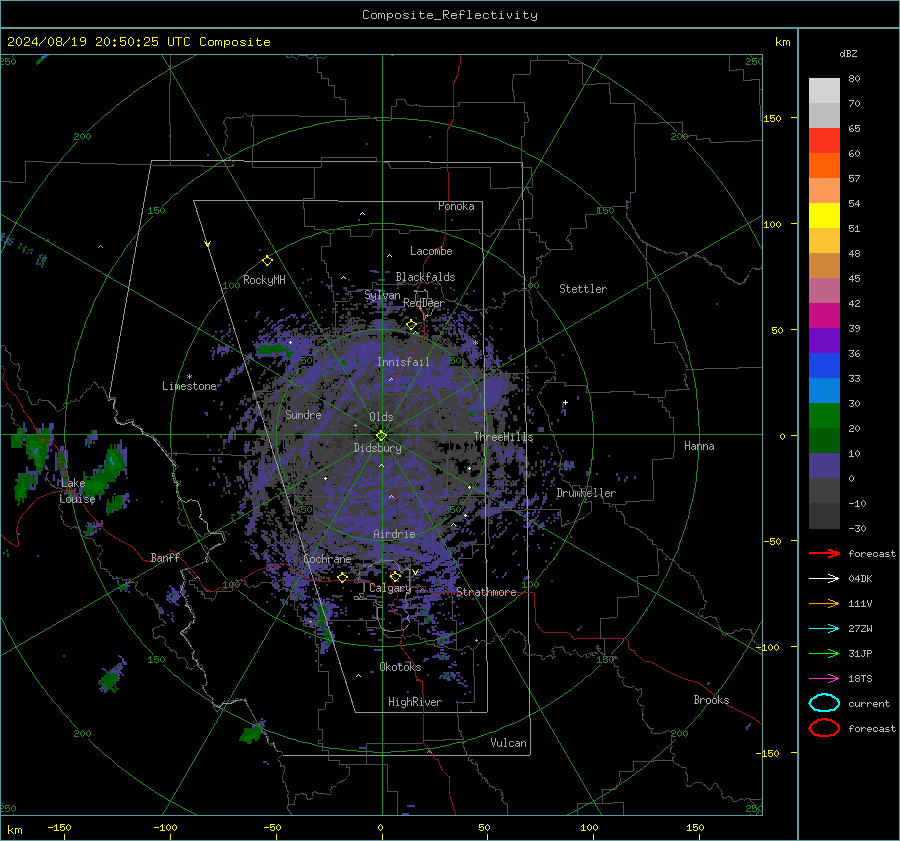The width and height of the screenshot is (900, 841).
Task: Click the white 04DK arrow icon
Action: tap(824, 579)
